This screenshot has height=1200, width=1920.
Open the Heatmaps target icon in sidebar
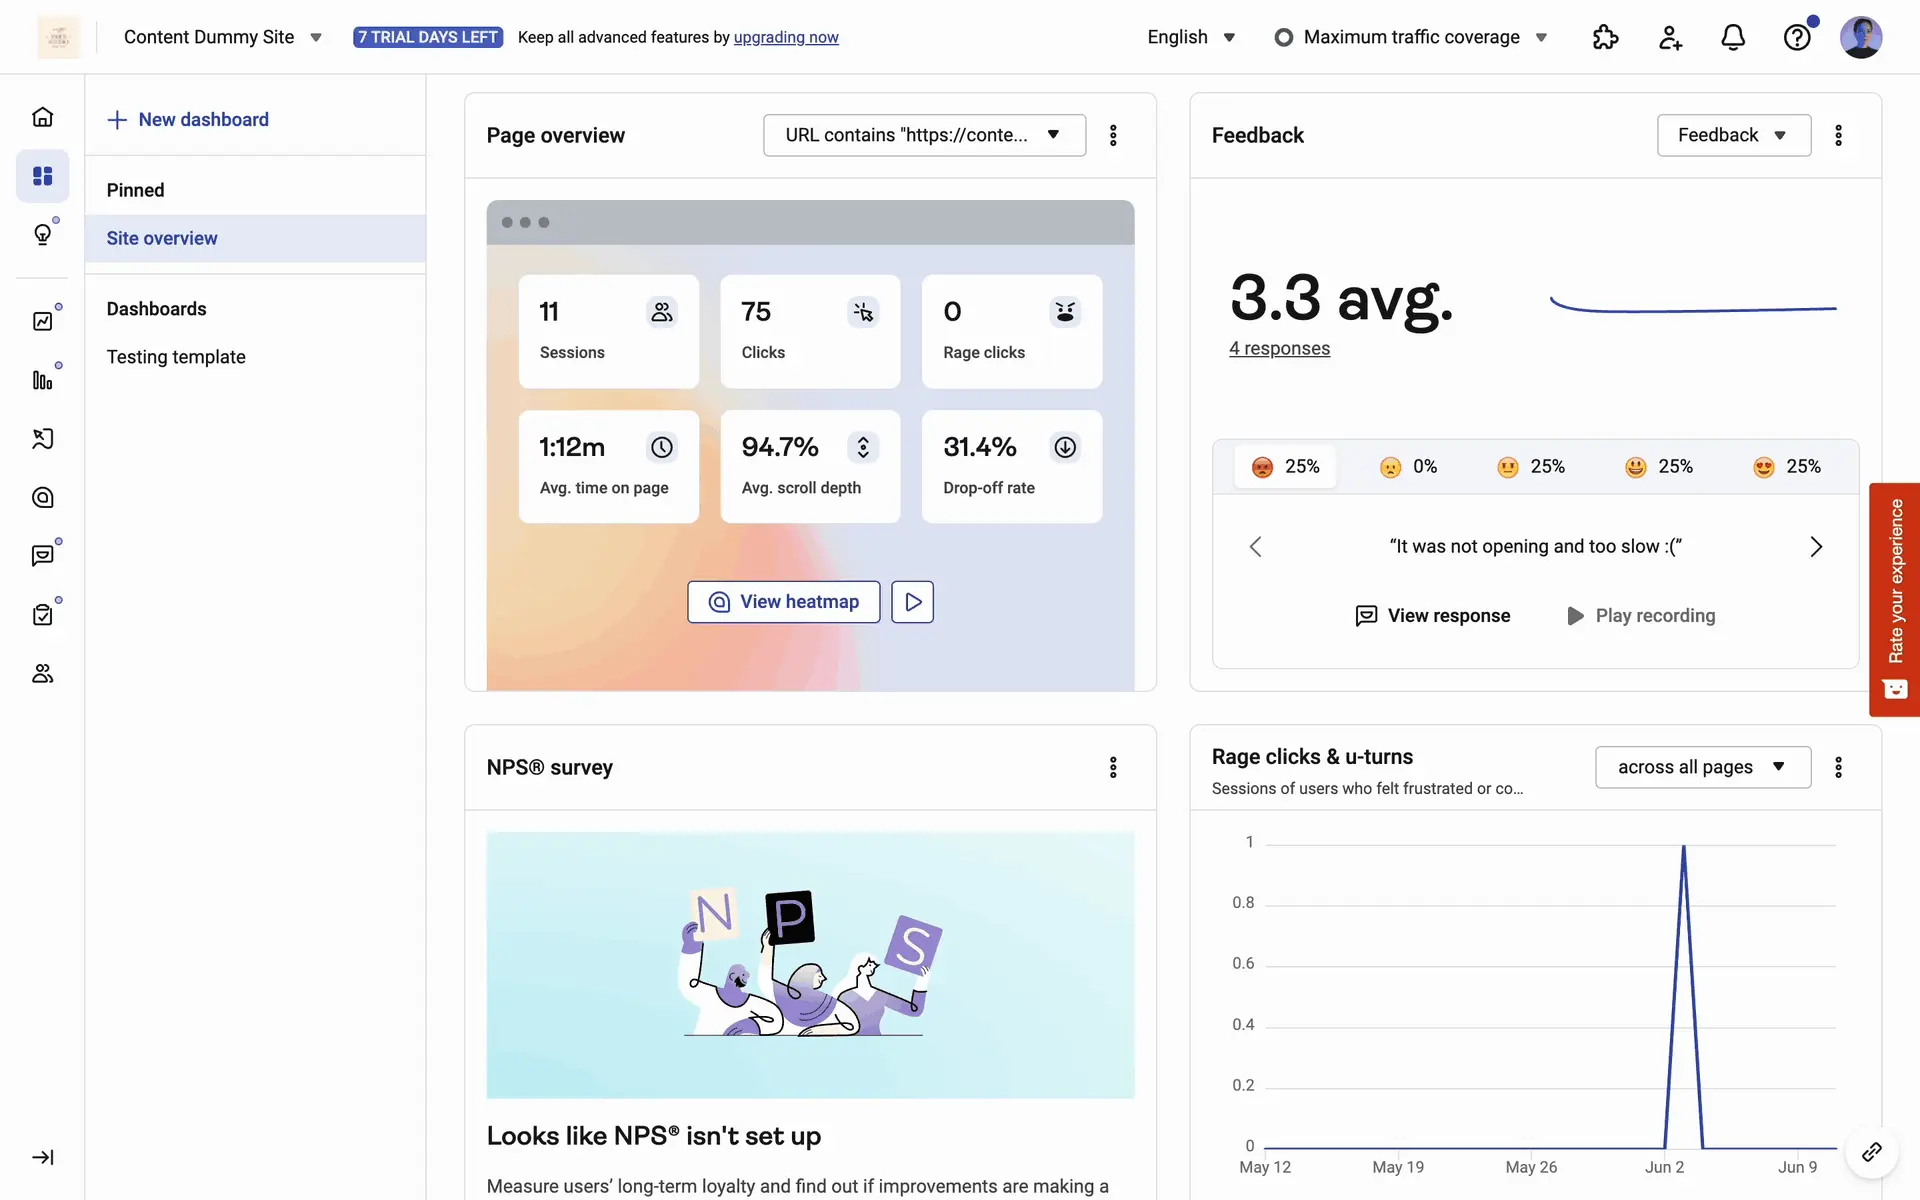coord(42,497)
